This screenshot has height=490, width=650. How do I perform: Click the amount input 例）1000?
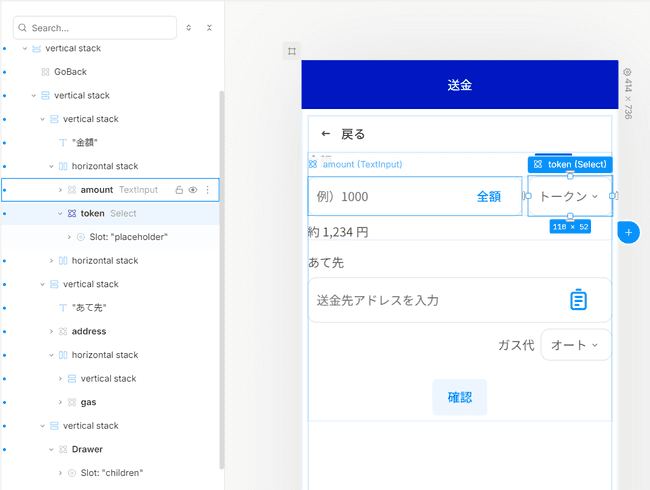tap(415, 196)
